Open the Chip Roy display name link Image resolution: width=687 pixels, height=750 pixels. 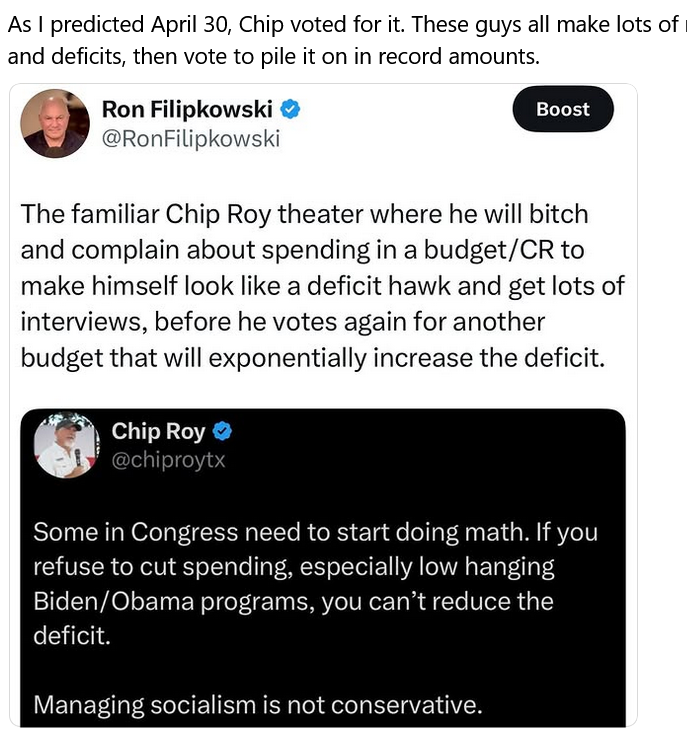tap(158, 432)
